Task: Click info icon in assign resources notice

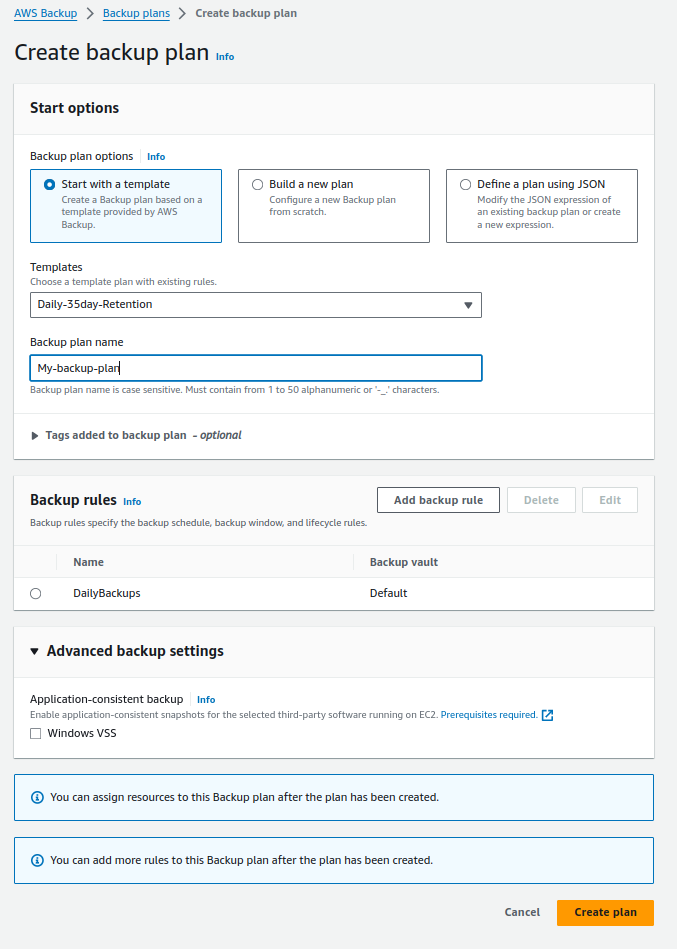Action: (37, 797)
